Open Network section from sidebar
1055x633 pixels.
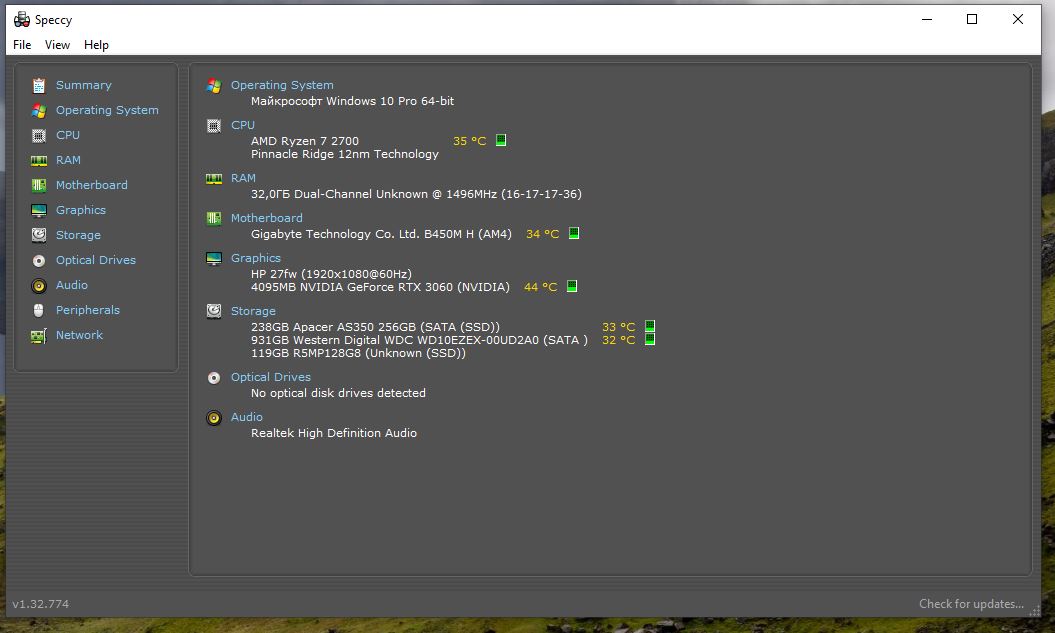coord(79,335)
